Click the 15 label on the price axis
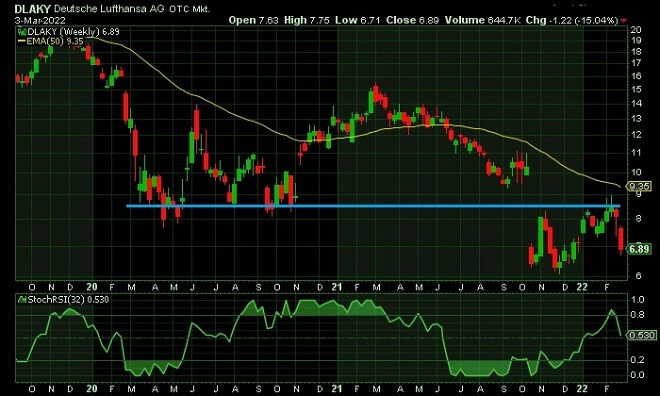This screenshot has width=660, height=396. pyautogui.click(x=636, y=90)
